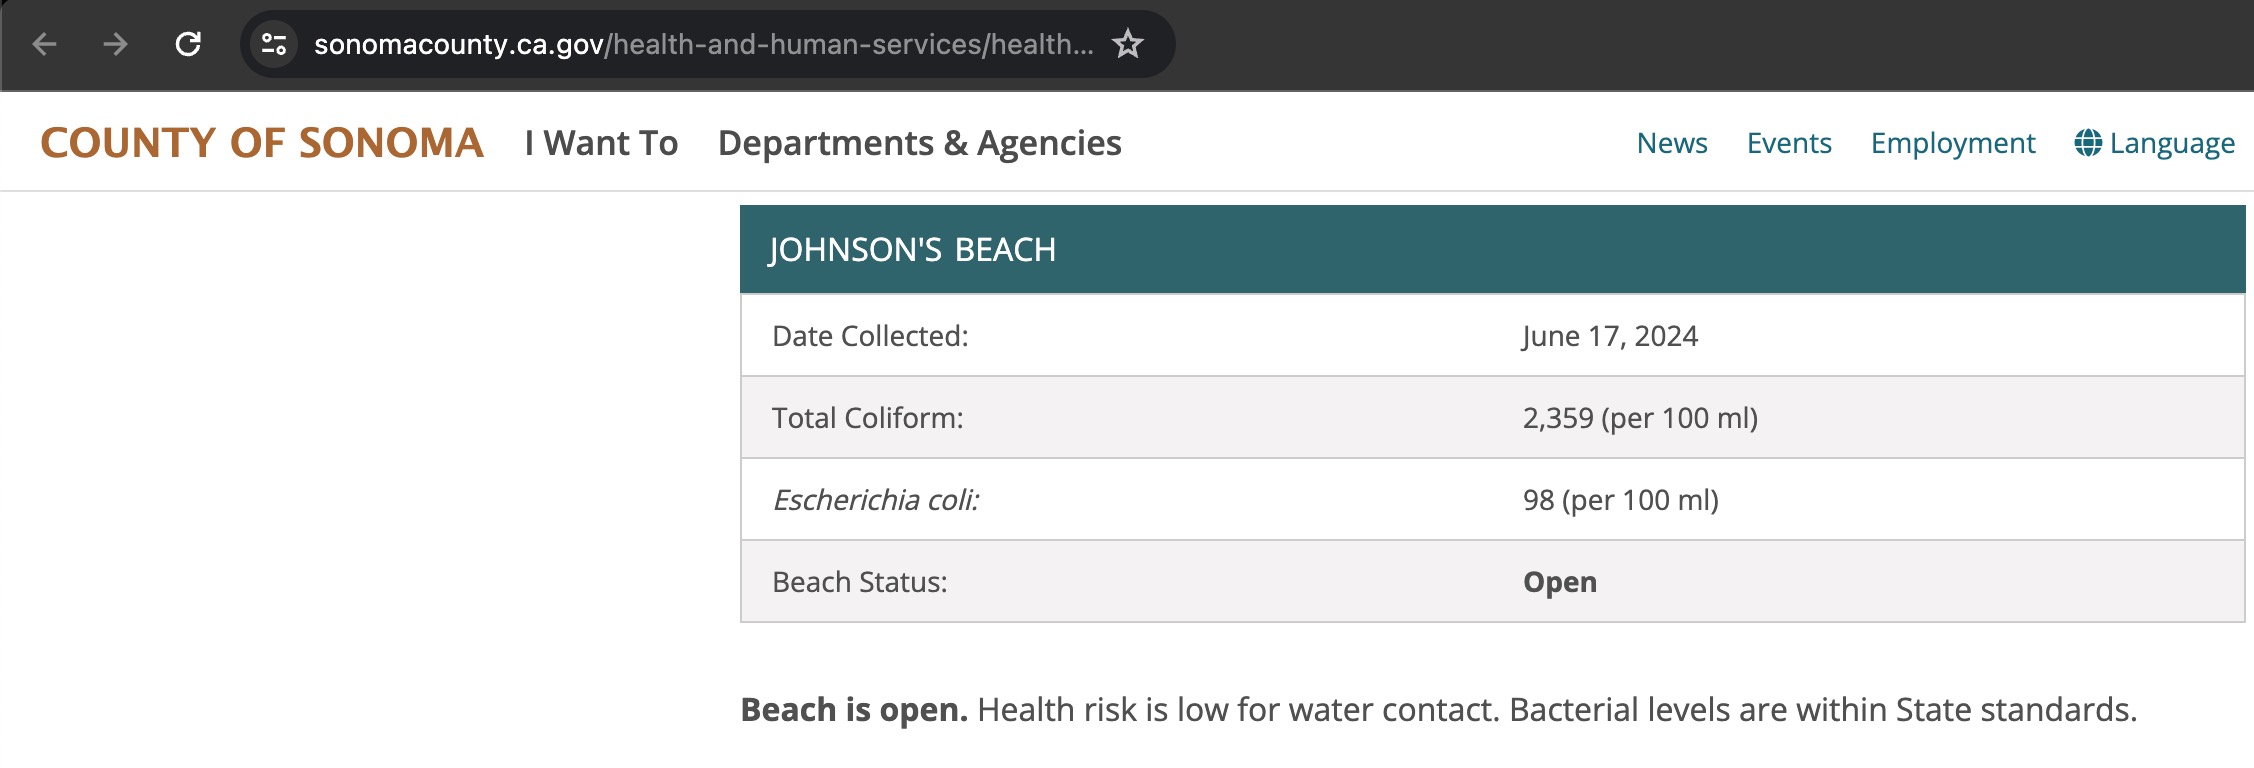Click the browser forward arrow

[116, 44]
